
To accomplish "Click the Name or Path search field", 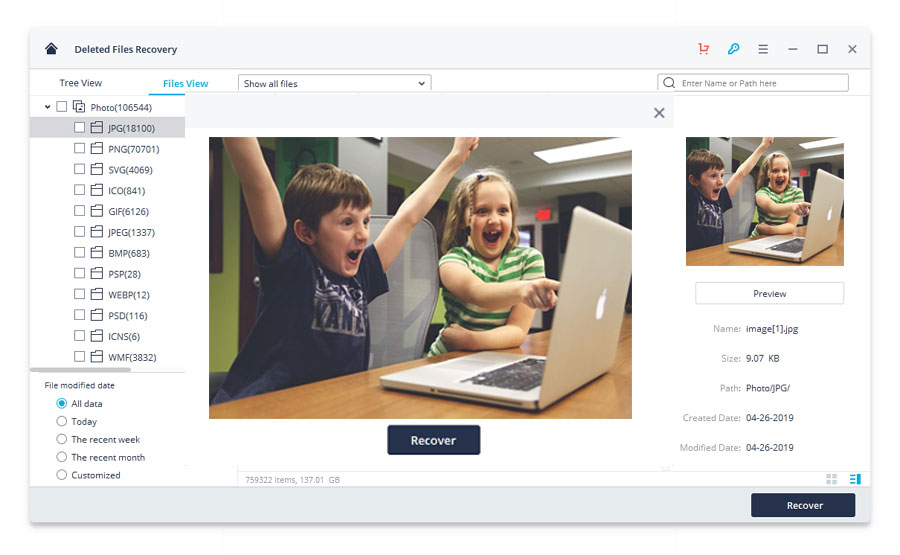I will pyautogui.click(x=752, y=83).
